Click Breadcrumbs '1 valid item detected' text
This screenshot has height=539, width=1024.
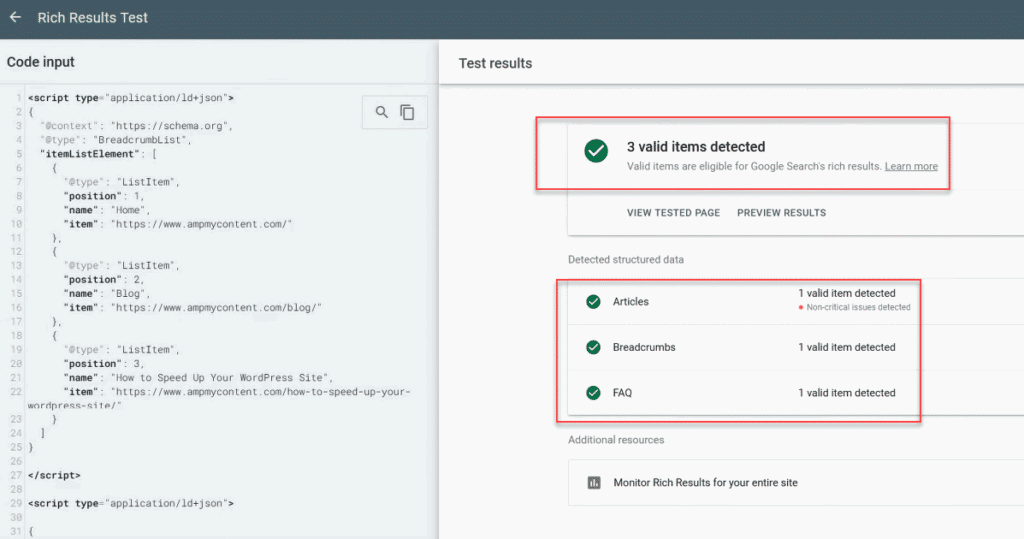(846, 348)
